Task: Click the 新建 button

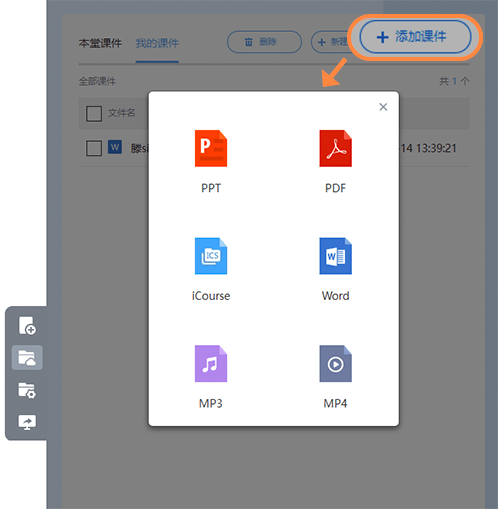Action: point(330,42)
